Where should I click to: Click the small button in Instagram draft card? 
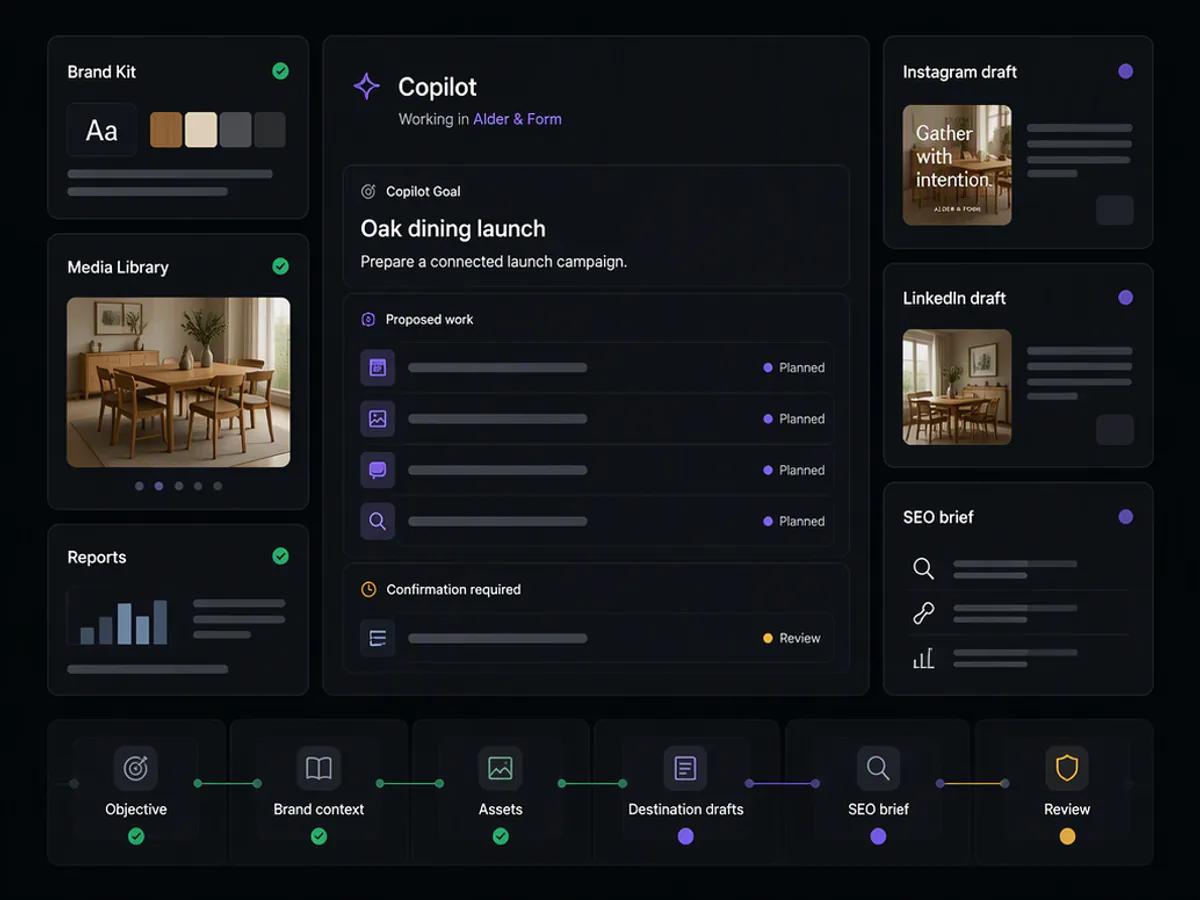[x=1115, y=210]
